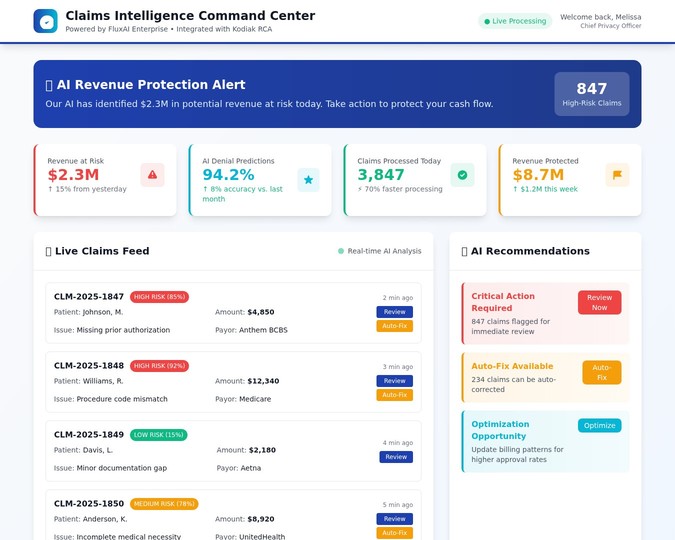The width and height of the screenshot is (675, 540).
Task: Click the Welcome back, Melissa text
Action: click(601, 17)
